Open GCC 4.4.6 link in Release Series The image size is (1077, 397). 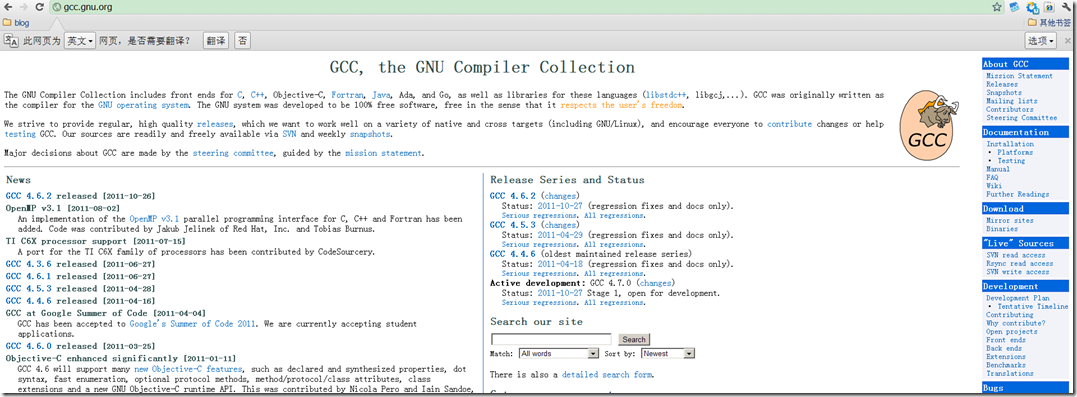point(513,254)
